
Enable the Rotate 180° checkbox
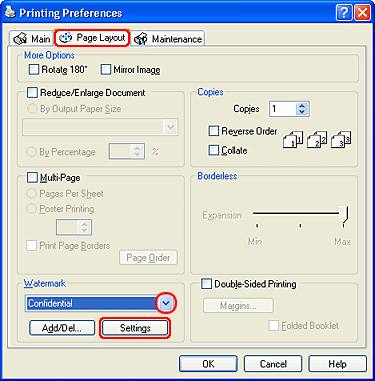34,70
